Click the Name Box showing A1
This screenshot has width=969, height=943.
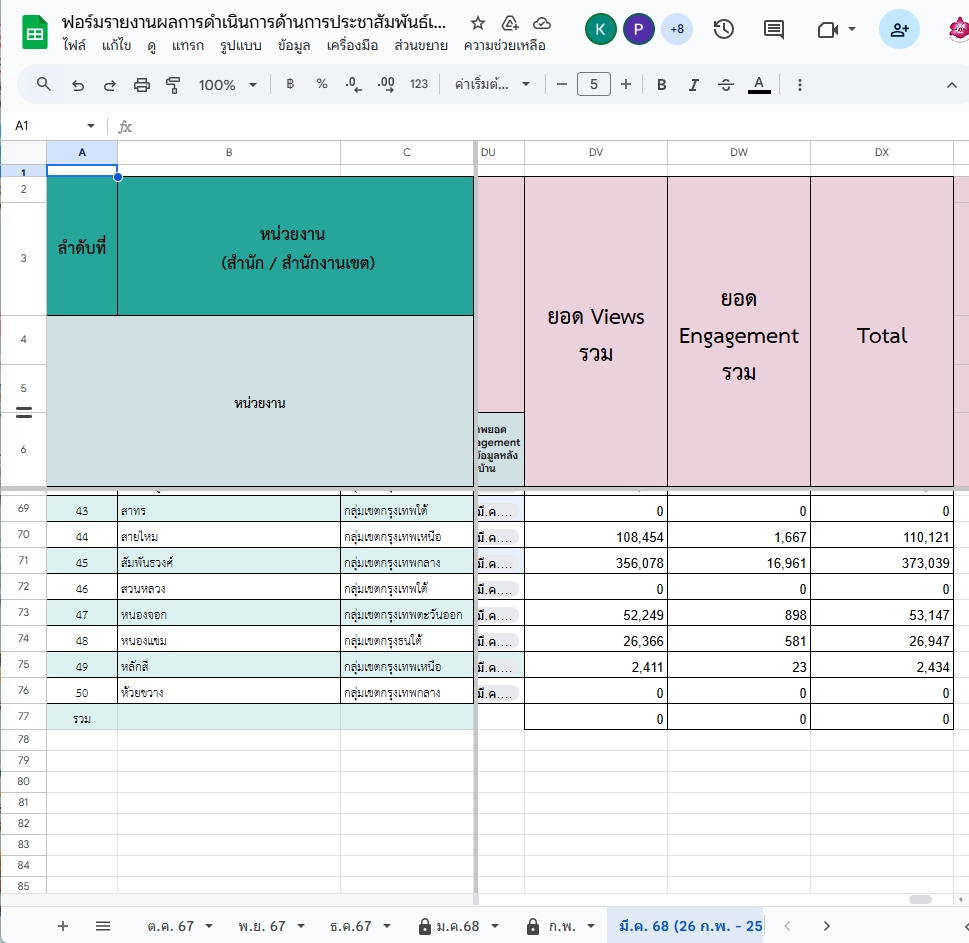pyautogui.click(x=50, y=126)
